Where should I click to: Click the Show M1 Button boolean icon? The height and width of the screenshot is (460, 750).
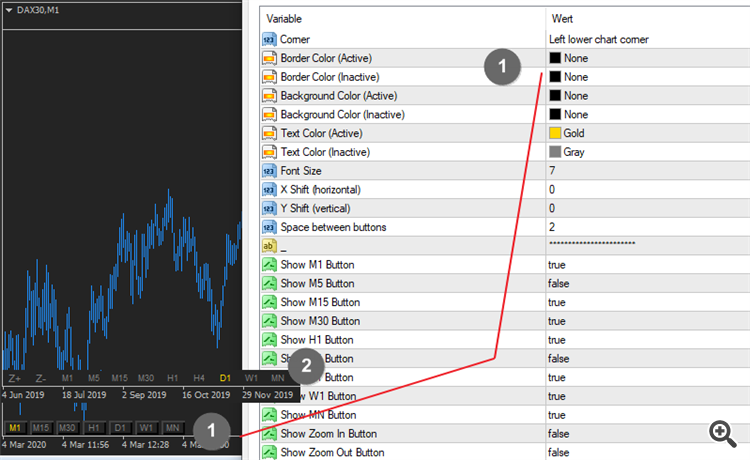pyautogui.click(x=269, y=265)
